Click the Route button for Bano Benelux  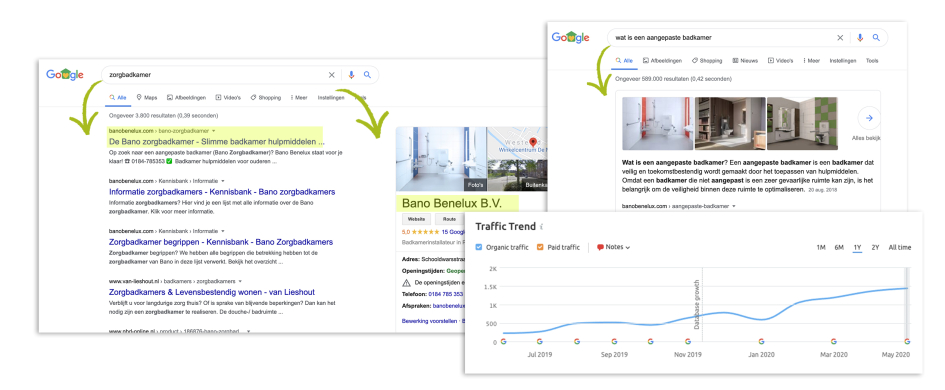click(x=450, y=219)
